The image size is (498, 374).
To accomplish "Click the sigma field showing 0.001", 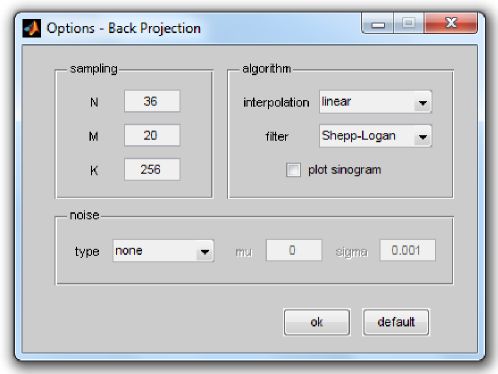I will point(408,250).
